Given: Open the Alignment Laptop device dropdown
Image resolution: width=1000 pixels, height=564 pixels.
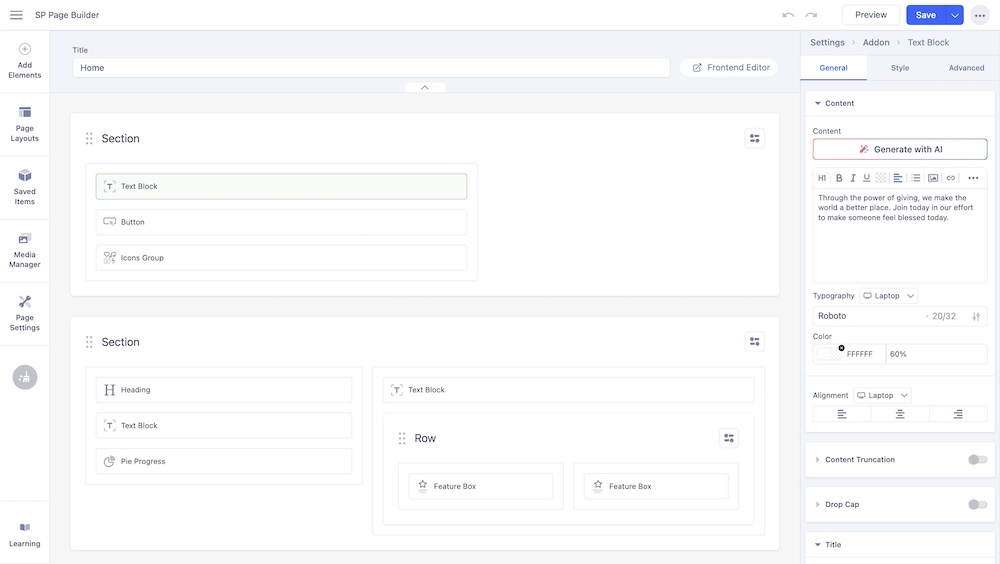Looking at the screenshot, I should (x=883, y=396).
